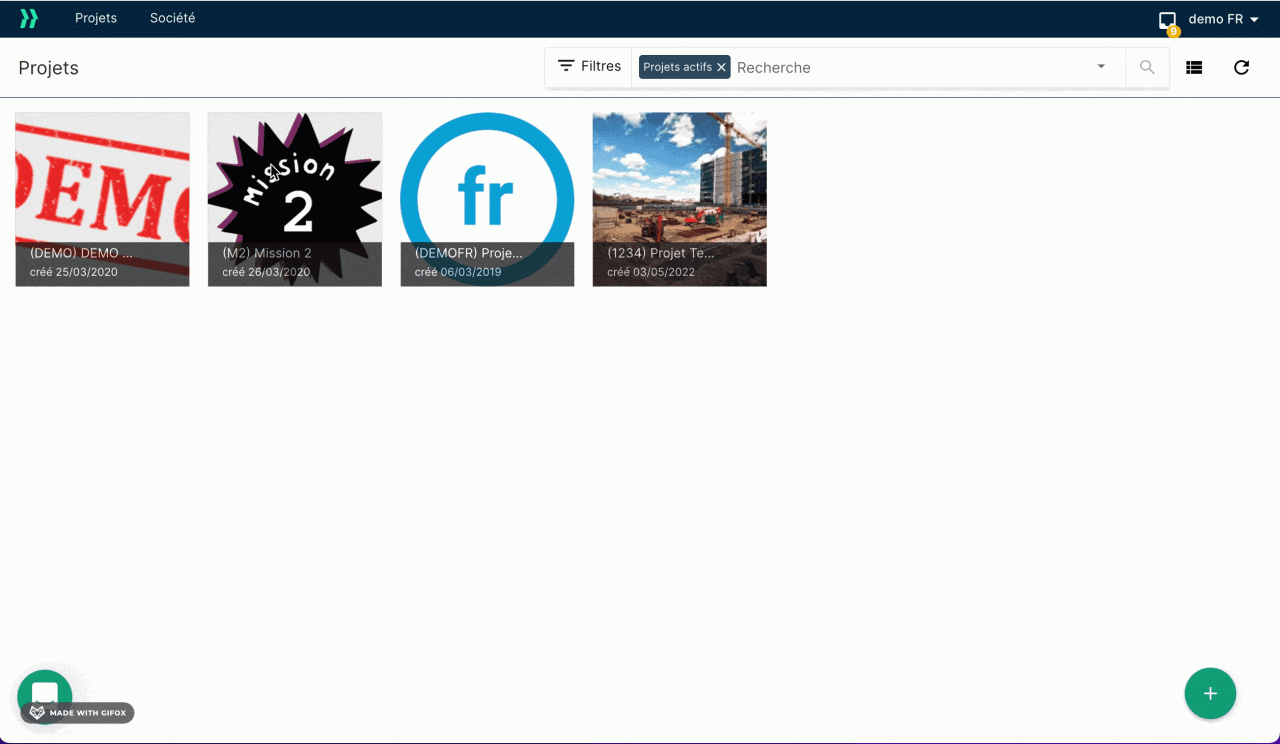This screenshot has width=1280, height=744.
Task: Open the Société menu item
Action: coord(172,18)
